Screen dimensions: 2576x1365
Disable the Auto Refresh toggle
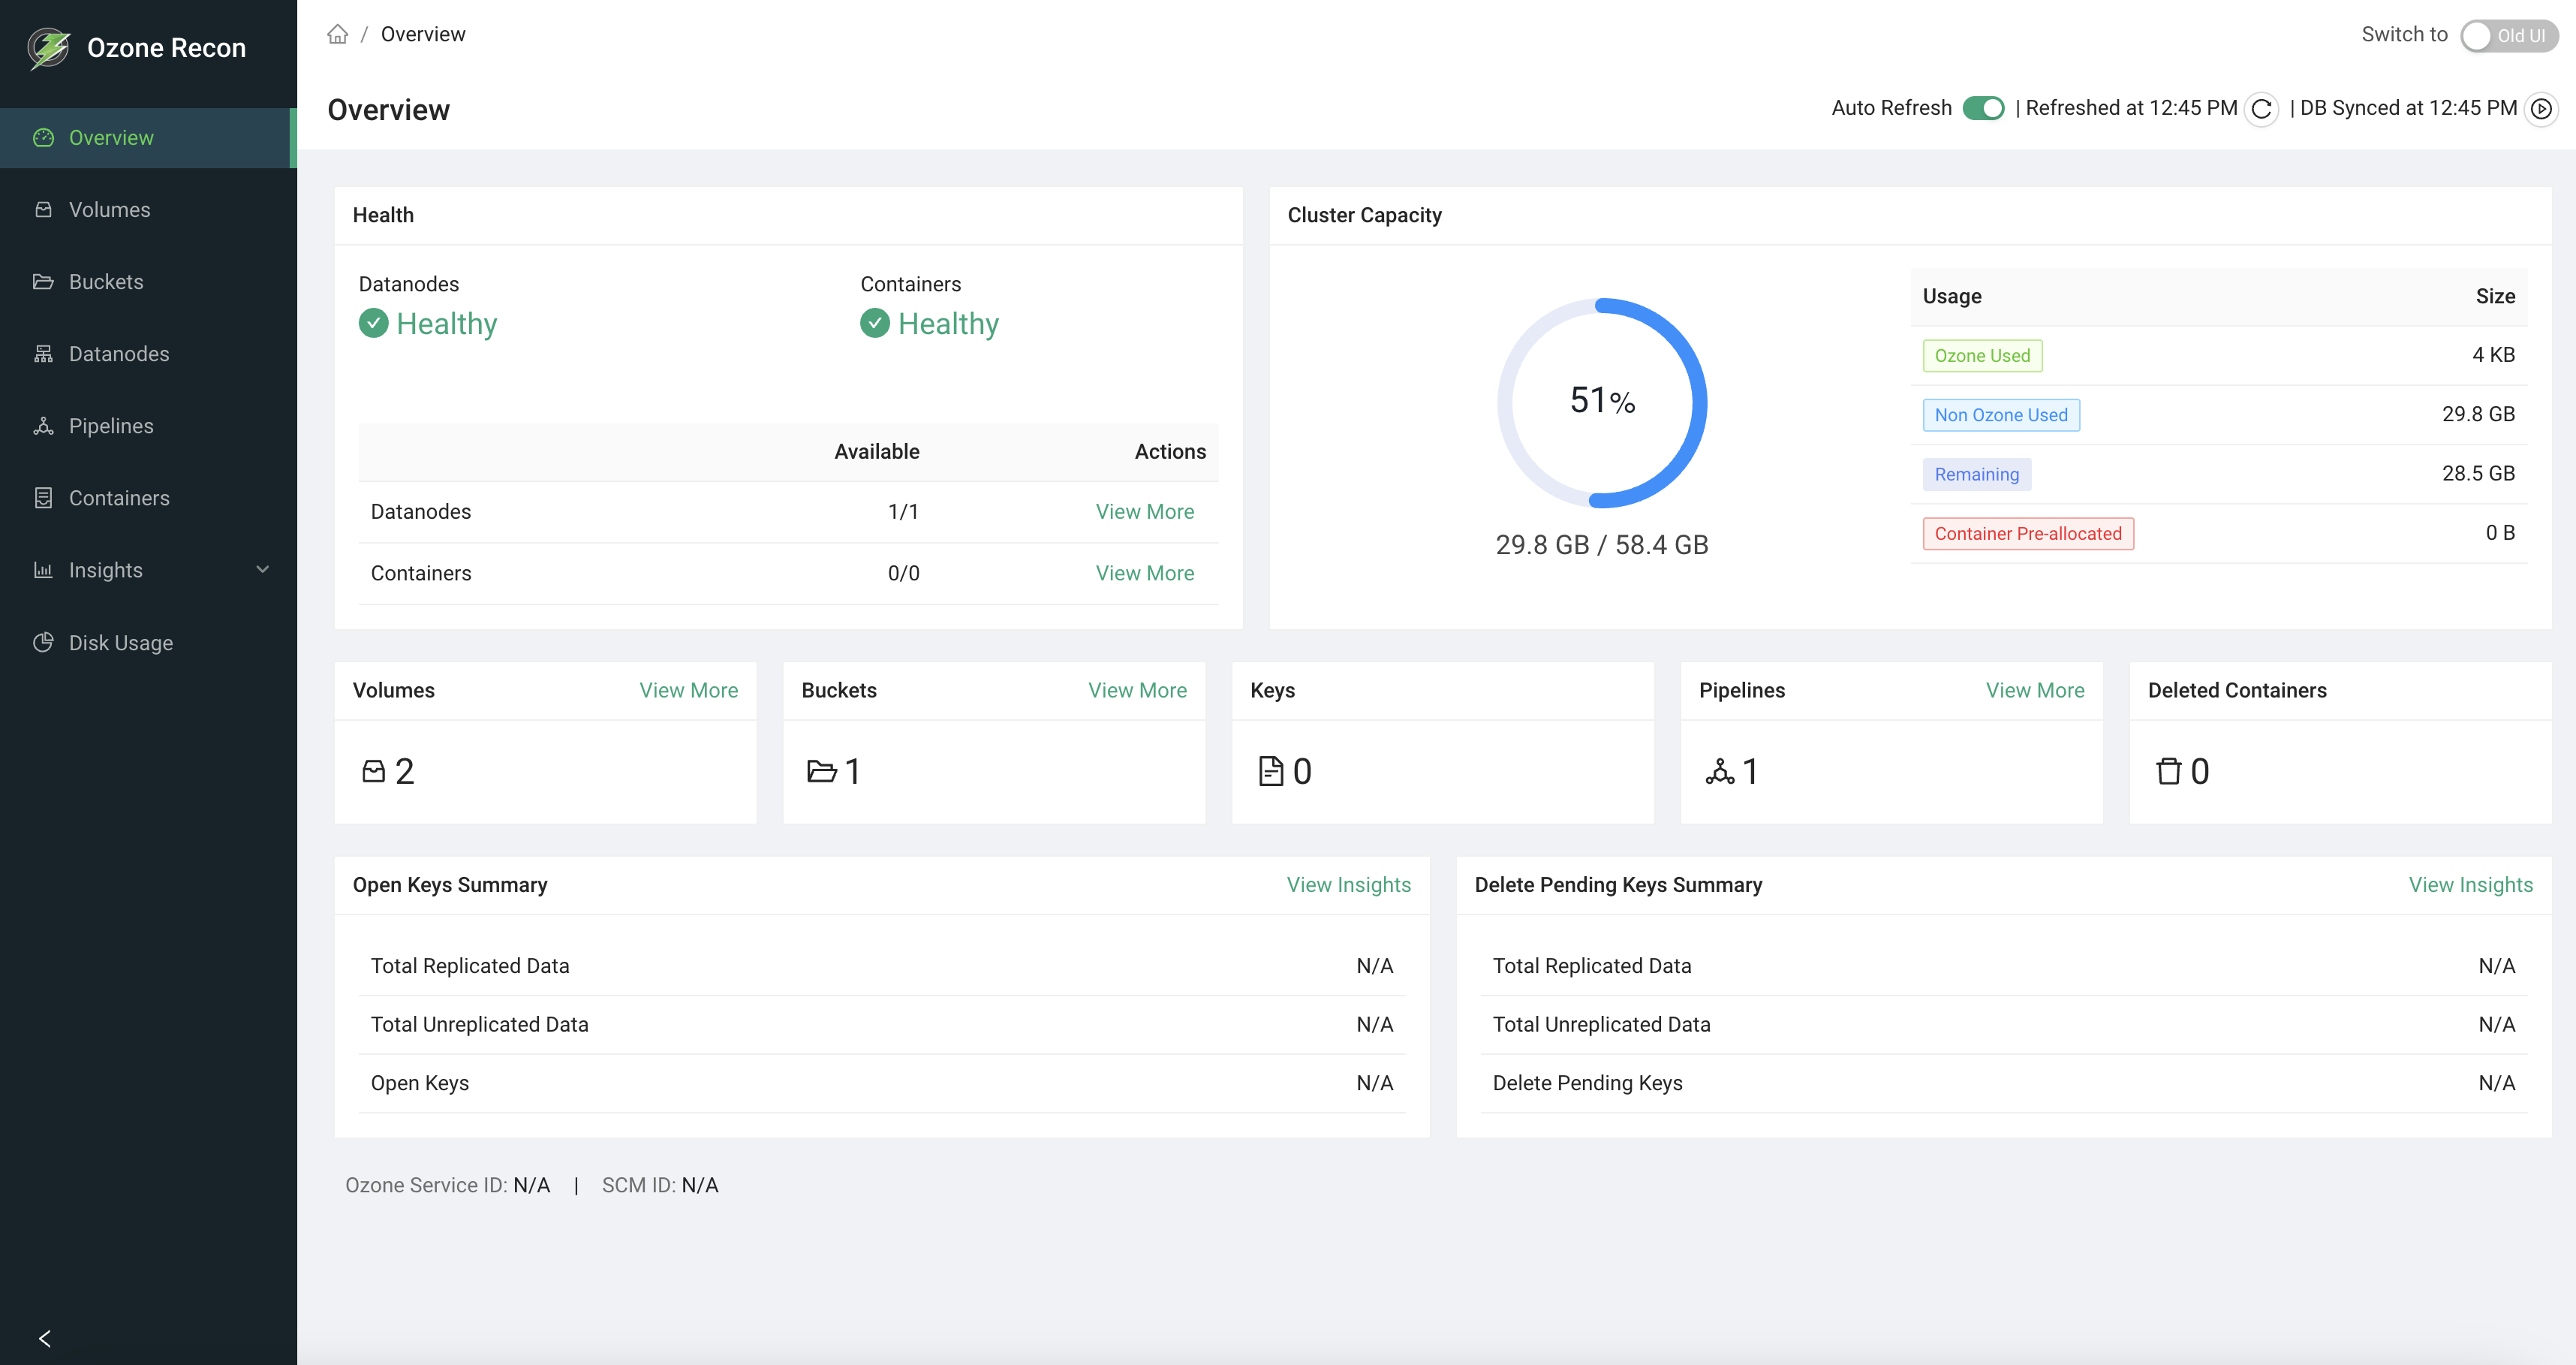tap(1984, 107)
